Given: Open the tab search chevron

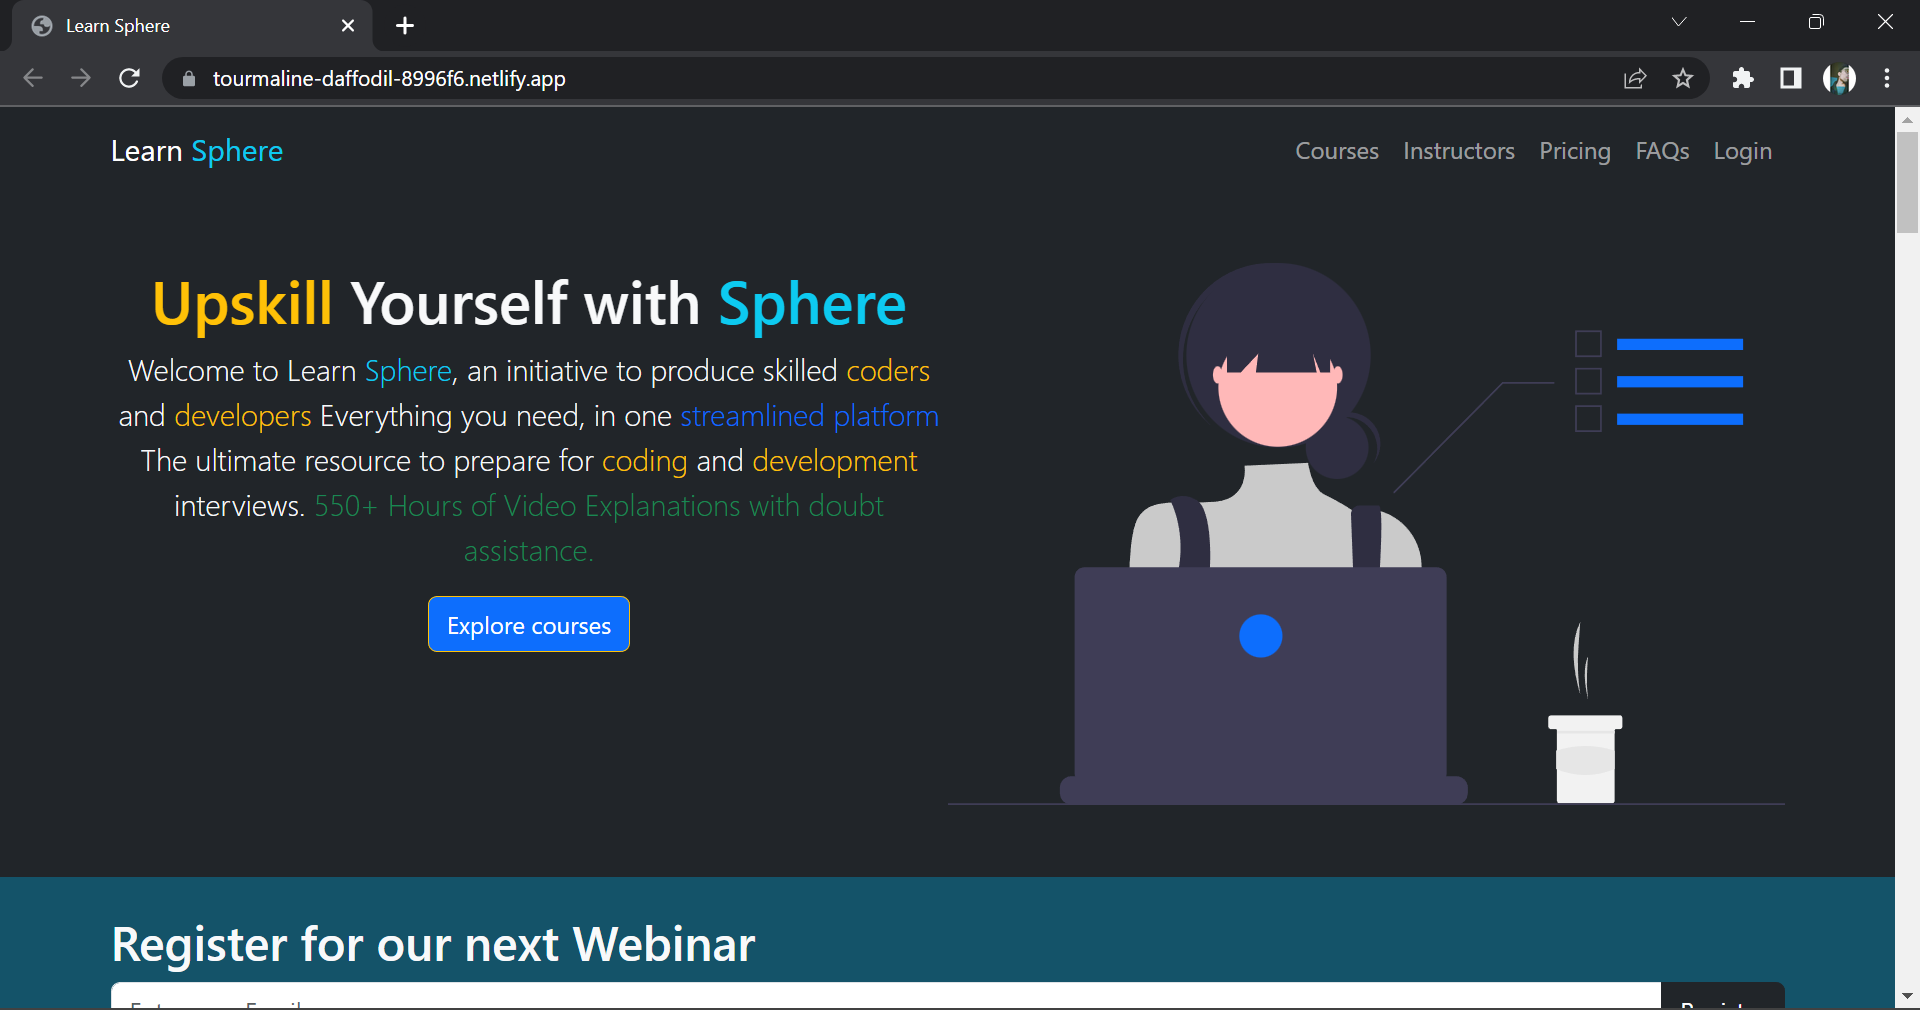Looking at the screenshot, I should (x=1680, y=21).
